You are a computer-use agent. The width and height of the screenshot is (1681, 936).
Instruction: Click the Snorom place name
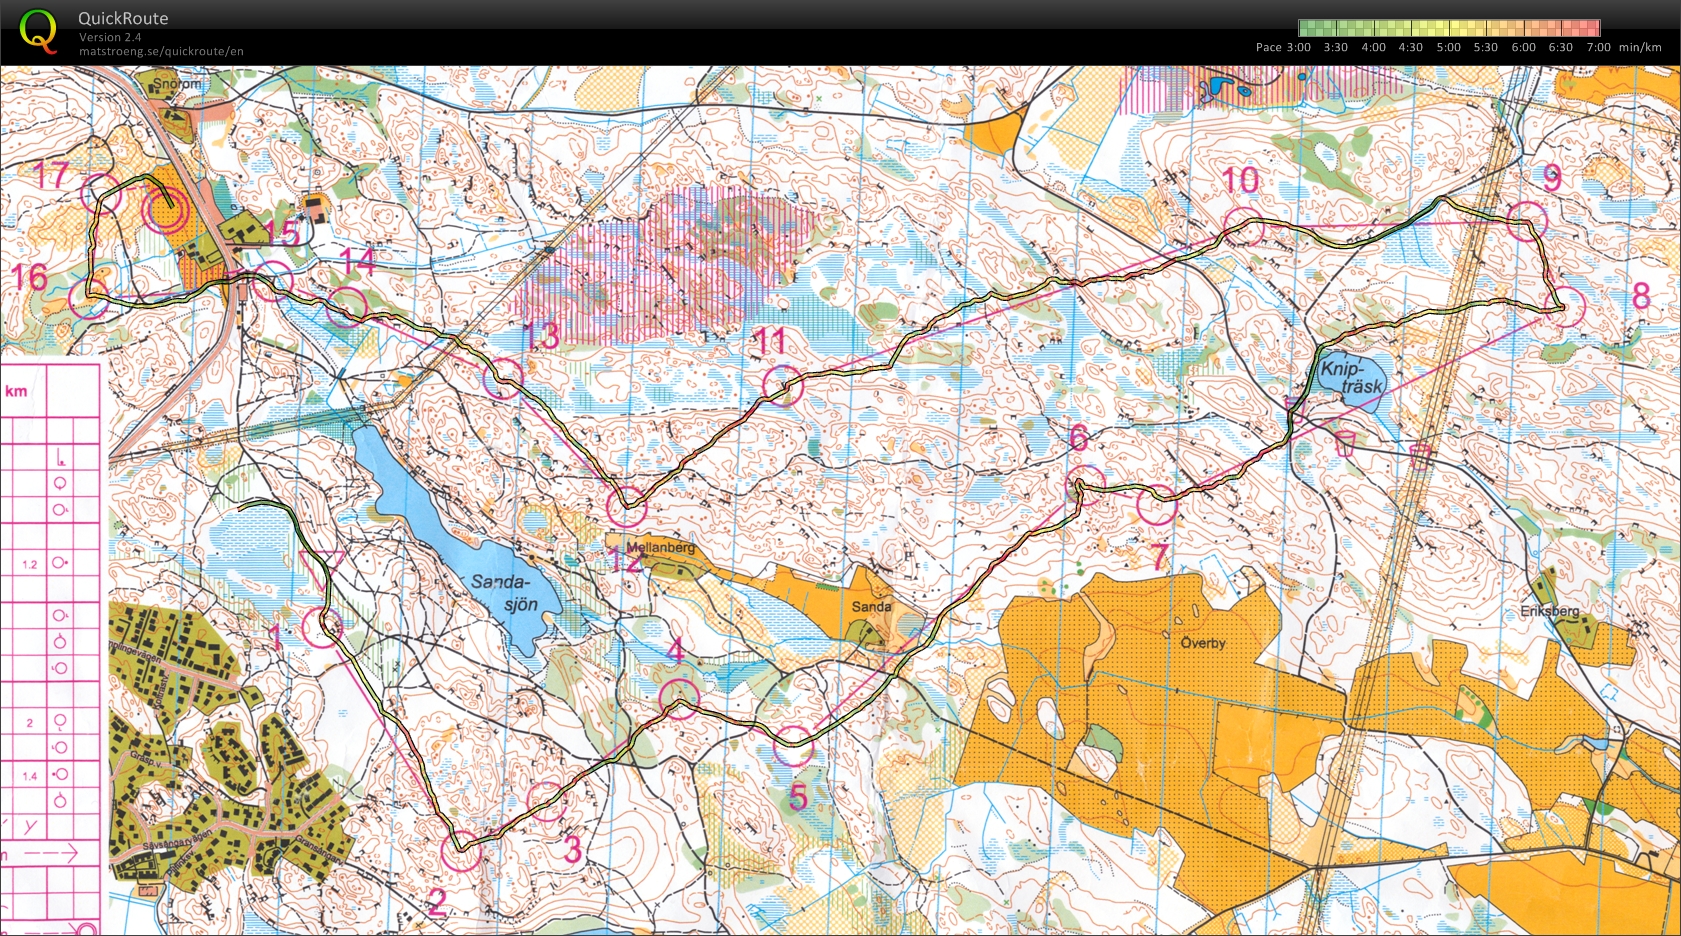[x=177, y=84]
